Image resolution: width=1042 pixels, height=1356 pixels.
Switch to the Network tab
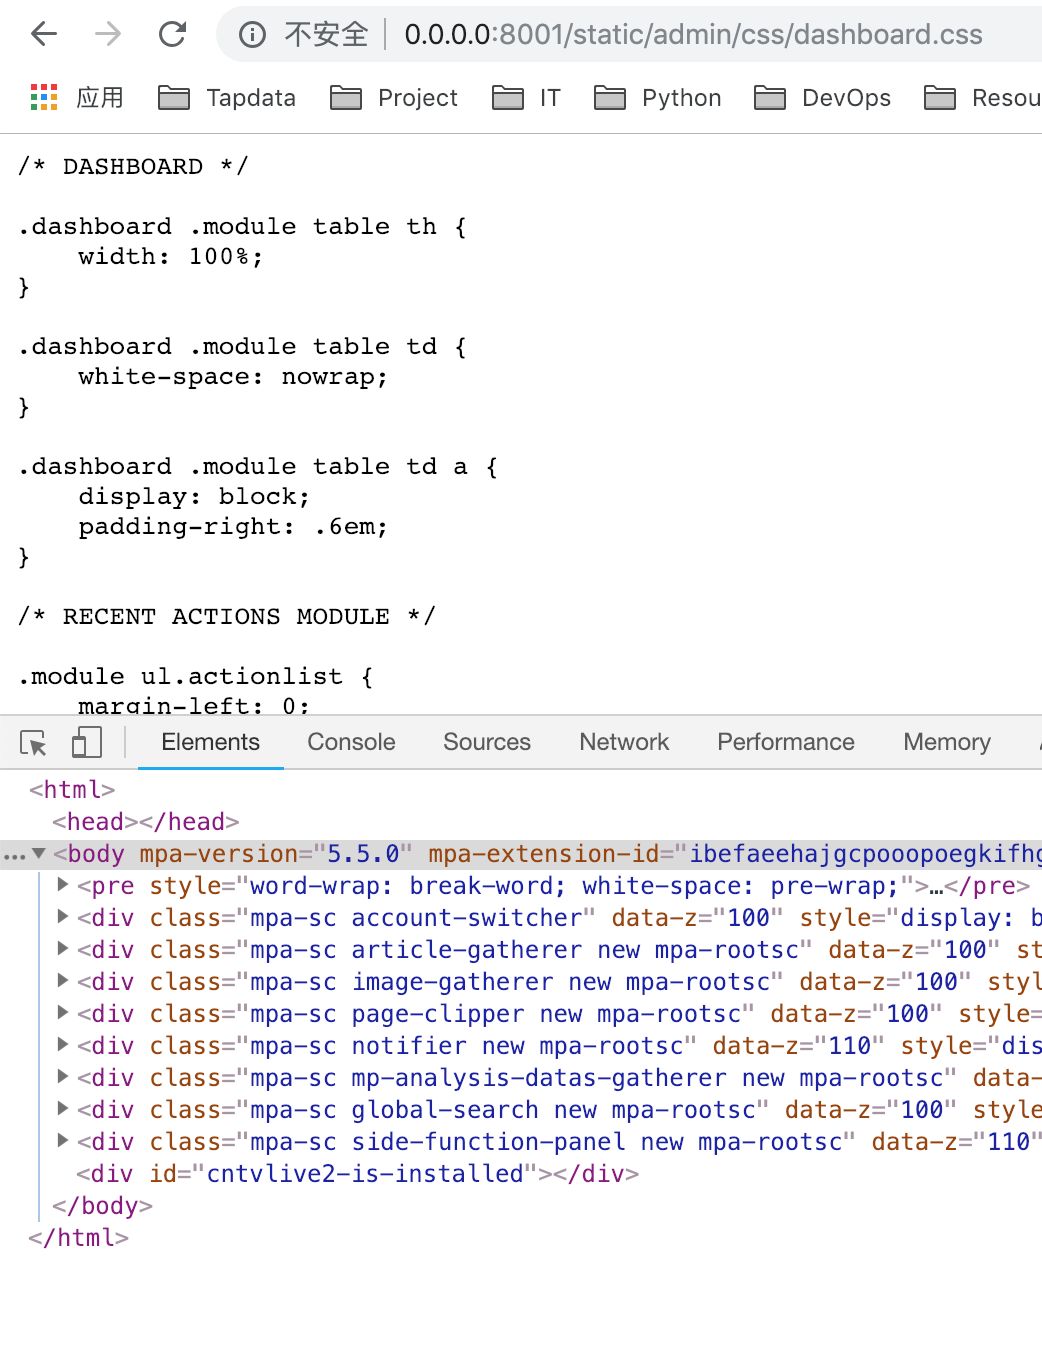point(624,742)
